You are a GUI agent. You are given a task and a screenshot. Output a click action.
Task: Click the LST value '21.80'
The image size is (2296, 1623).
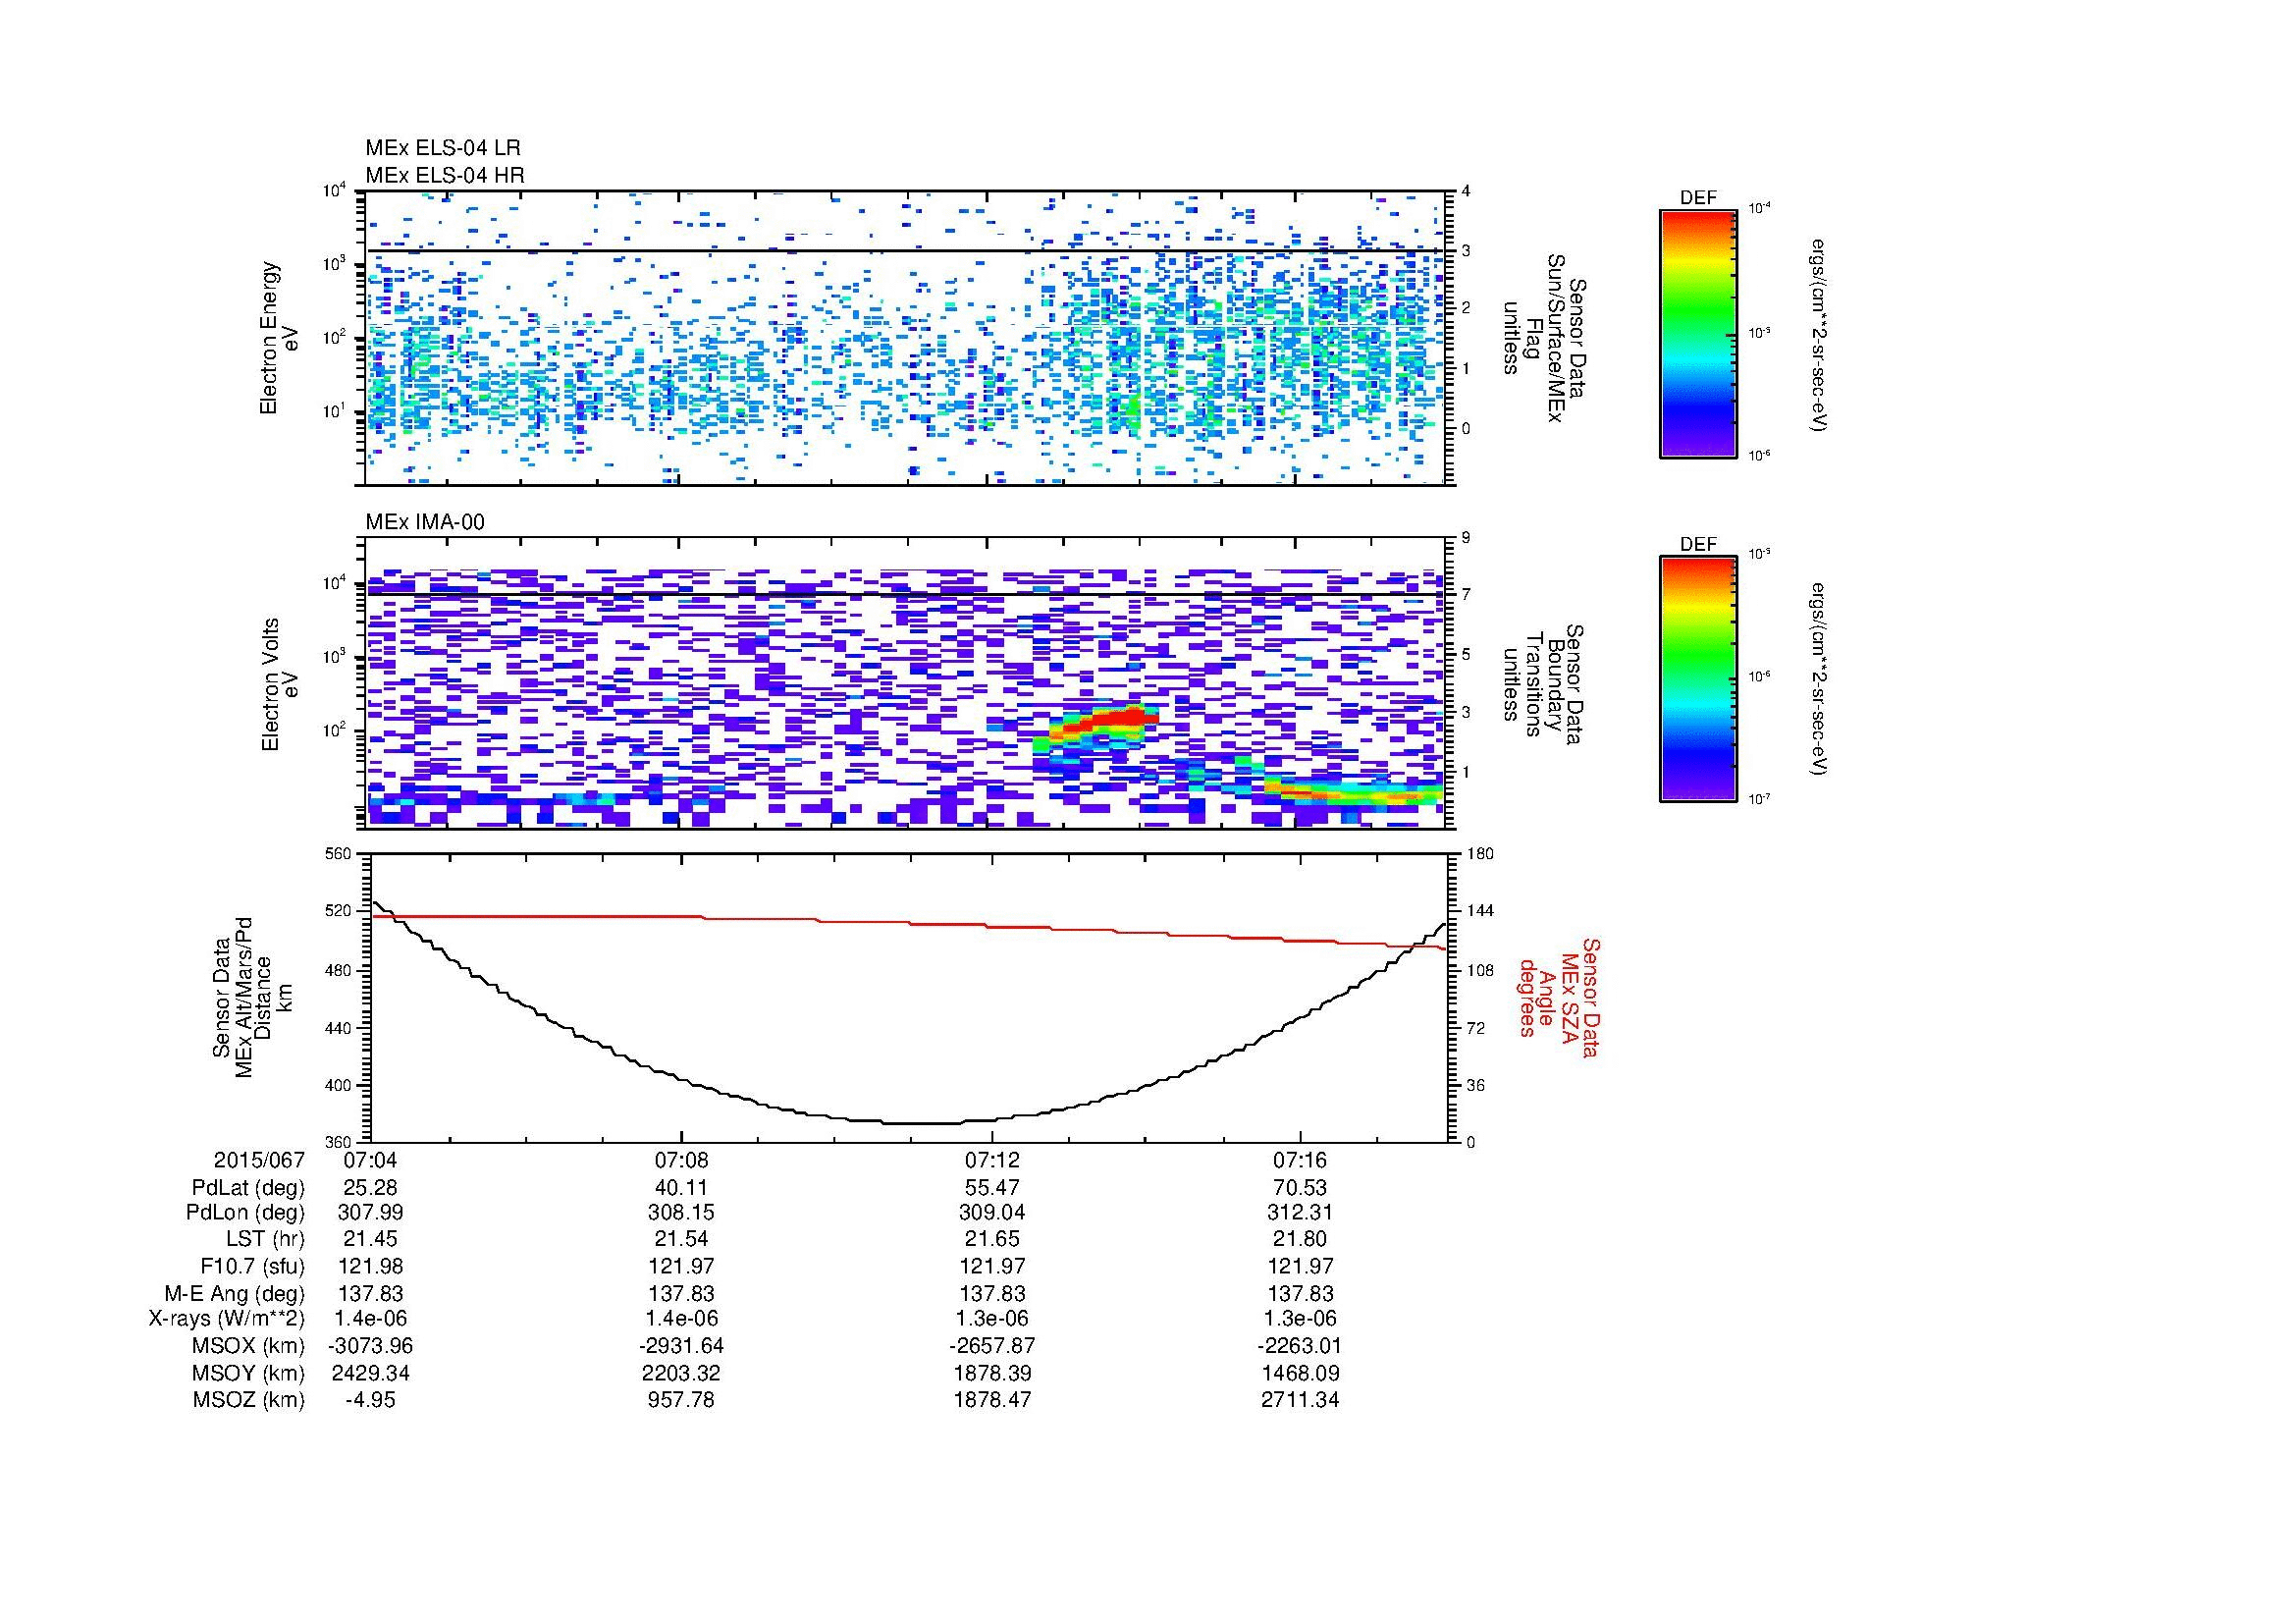tap(1300, 1239)
